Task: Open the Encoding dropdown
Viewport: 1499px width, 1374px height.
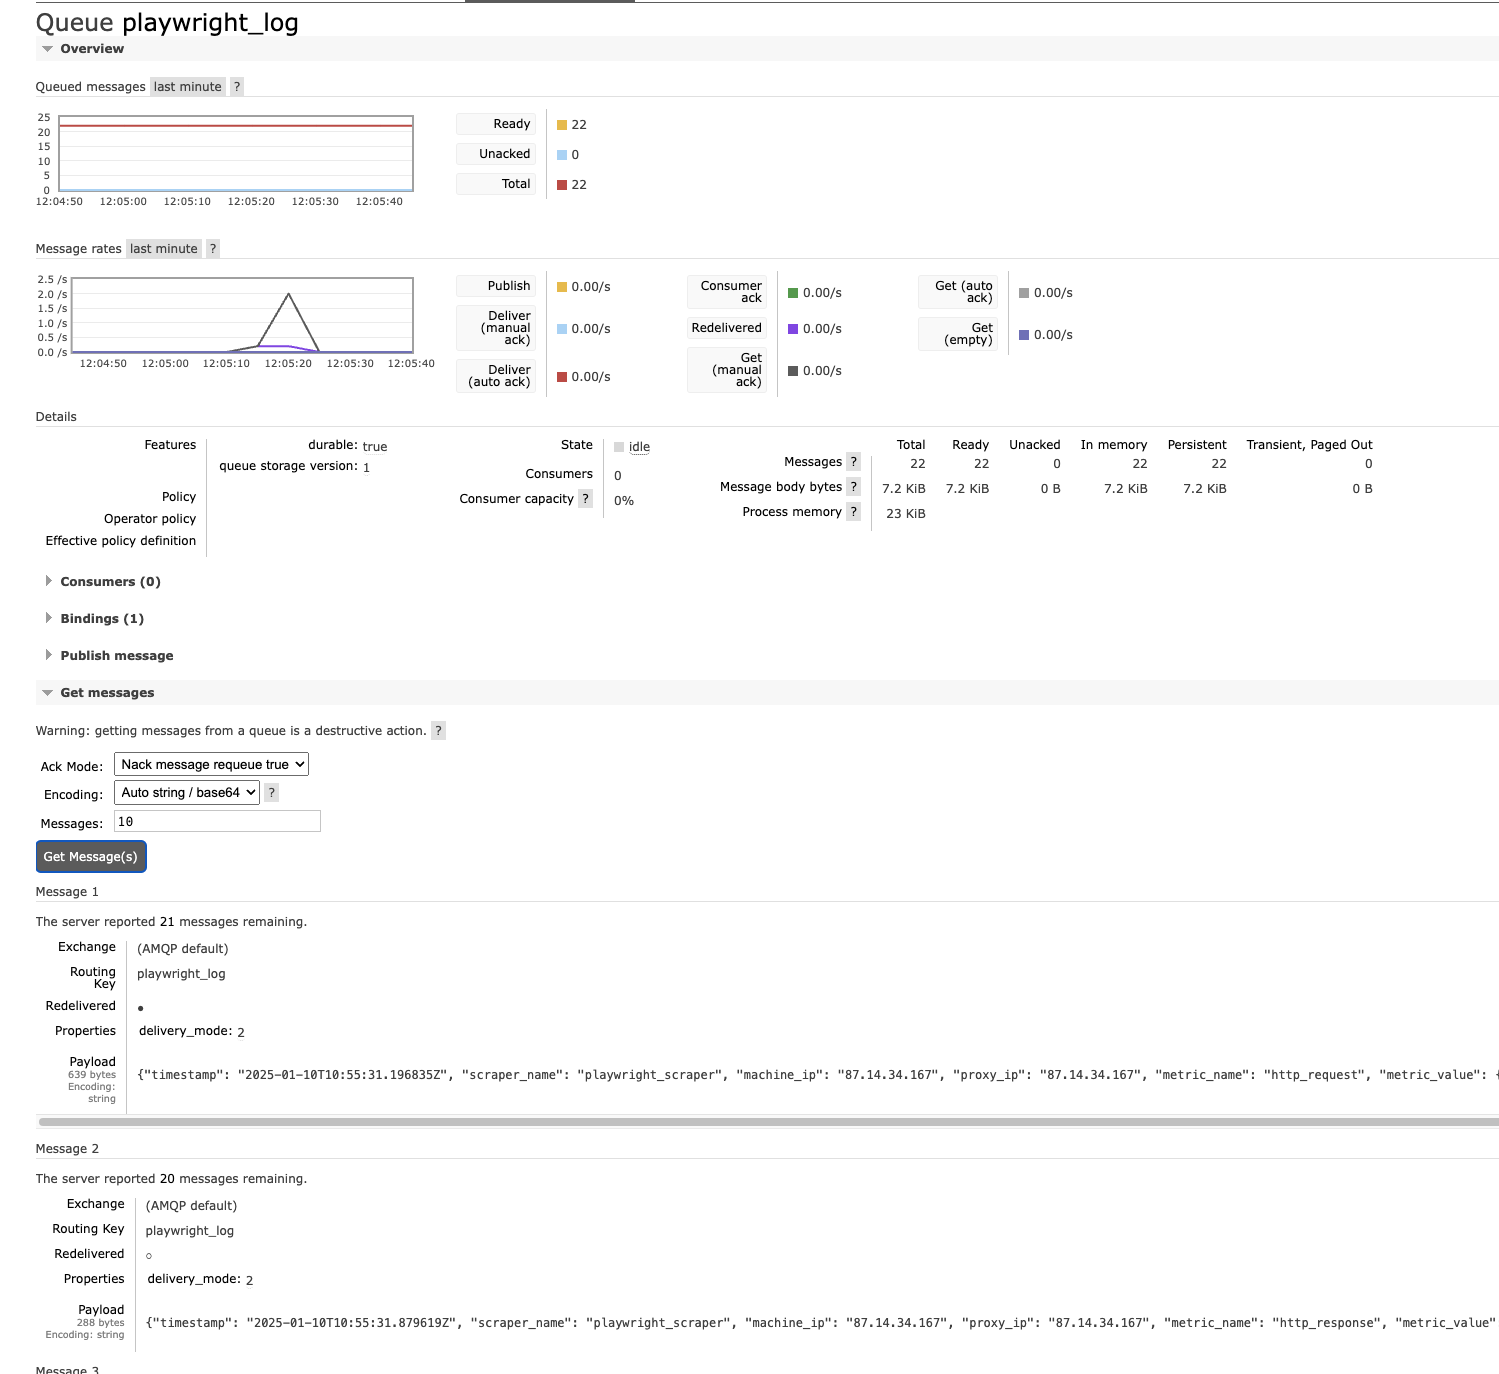Action: pos(187,793)
